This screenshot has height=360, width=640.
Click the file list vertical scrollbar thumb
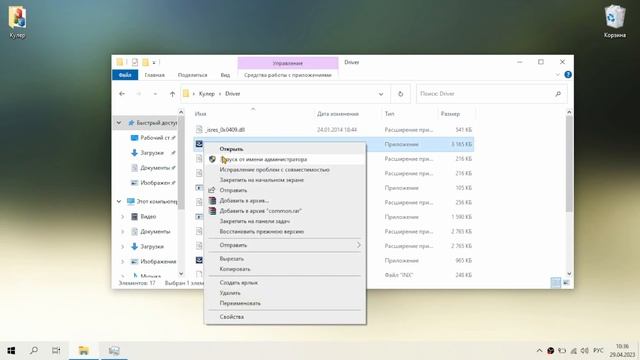[569, 163]
